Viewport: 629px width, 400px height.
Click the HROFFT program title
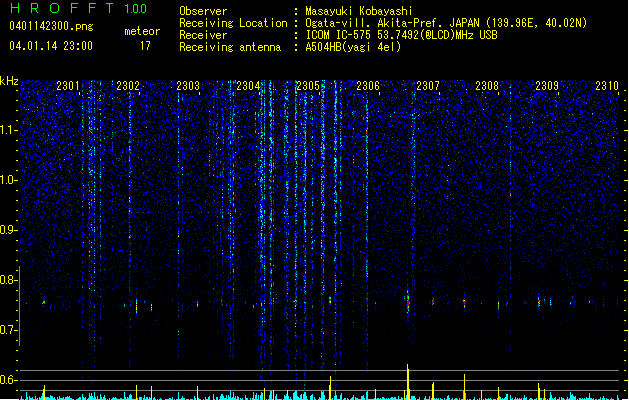point(62,8)
